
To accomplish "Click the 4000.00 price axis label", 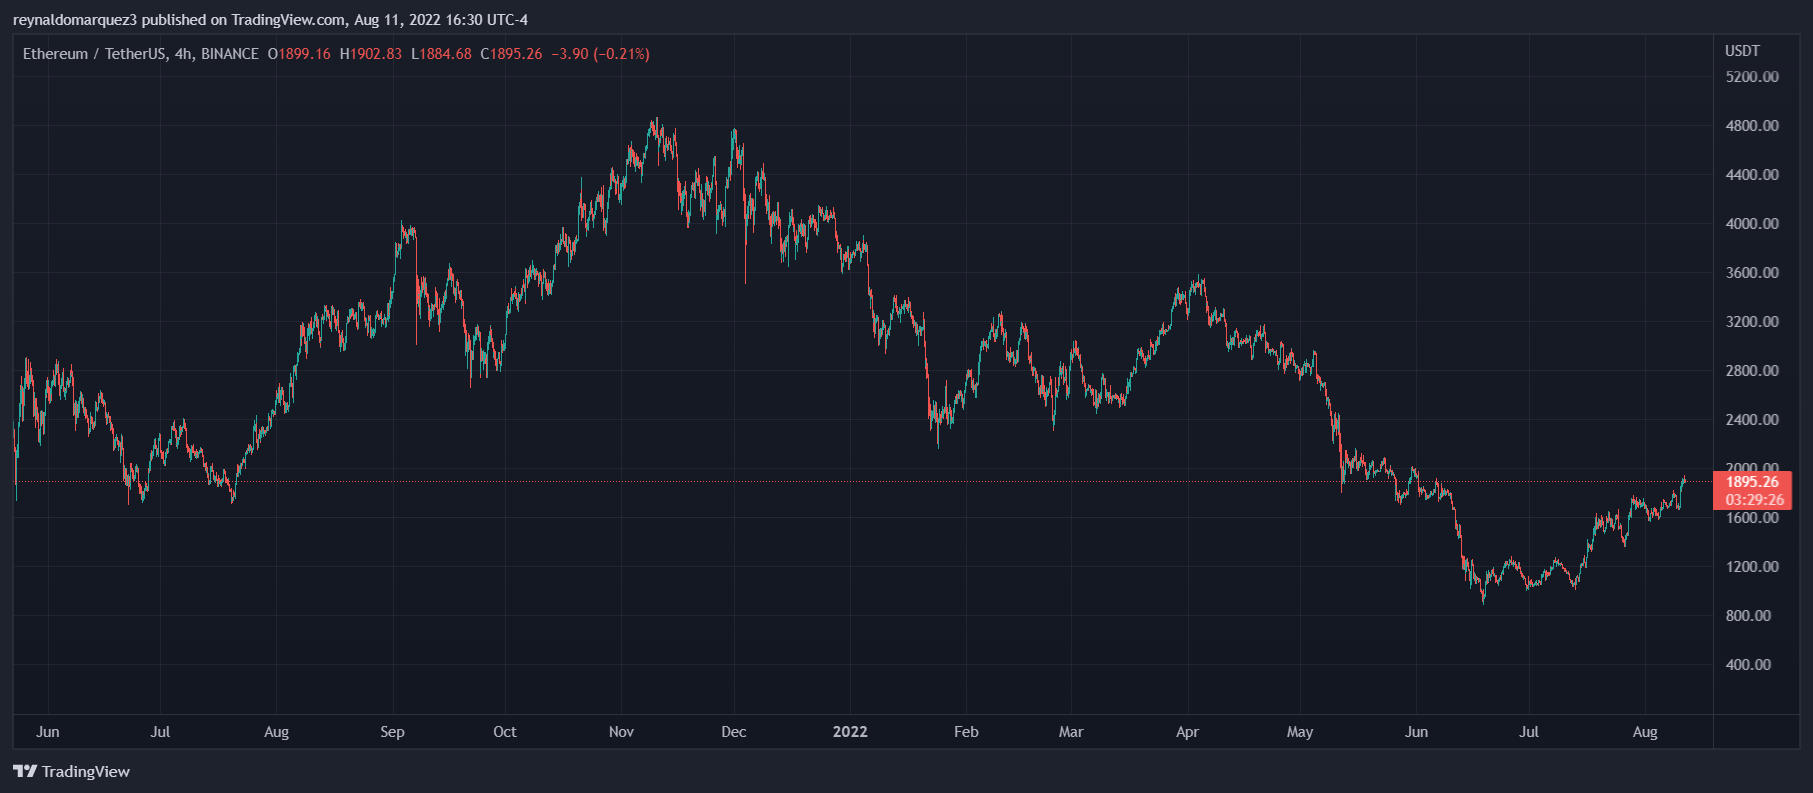I will 1752,224.
